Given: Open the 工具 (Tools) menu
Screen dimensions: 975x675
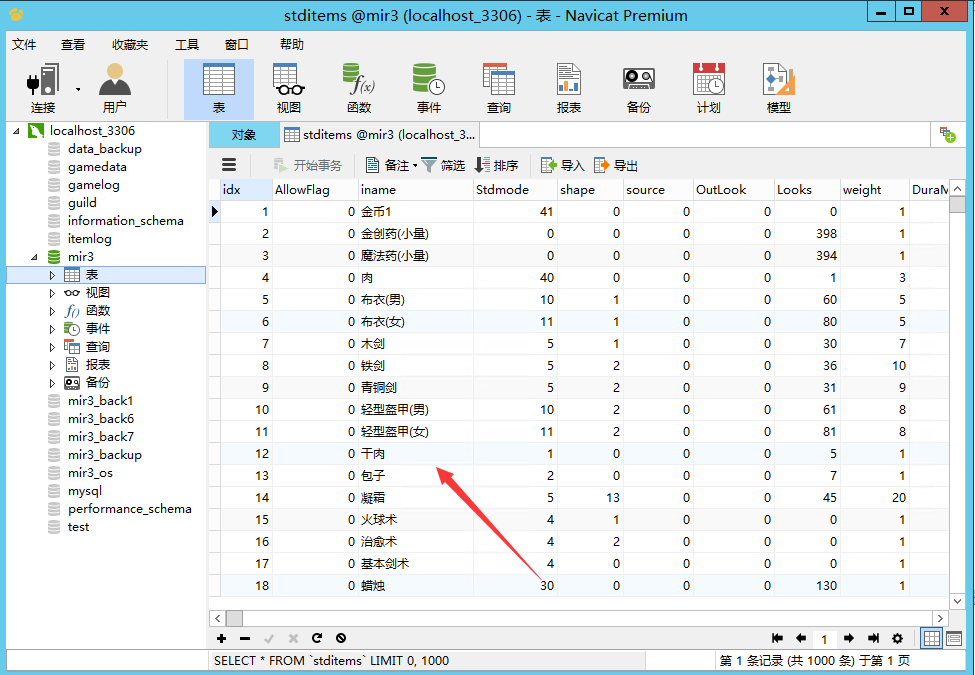Looking at the screenshot, I should click(x=187, y=44).
